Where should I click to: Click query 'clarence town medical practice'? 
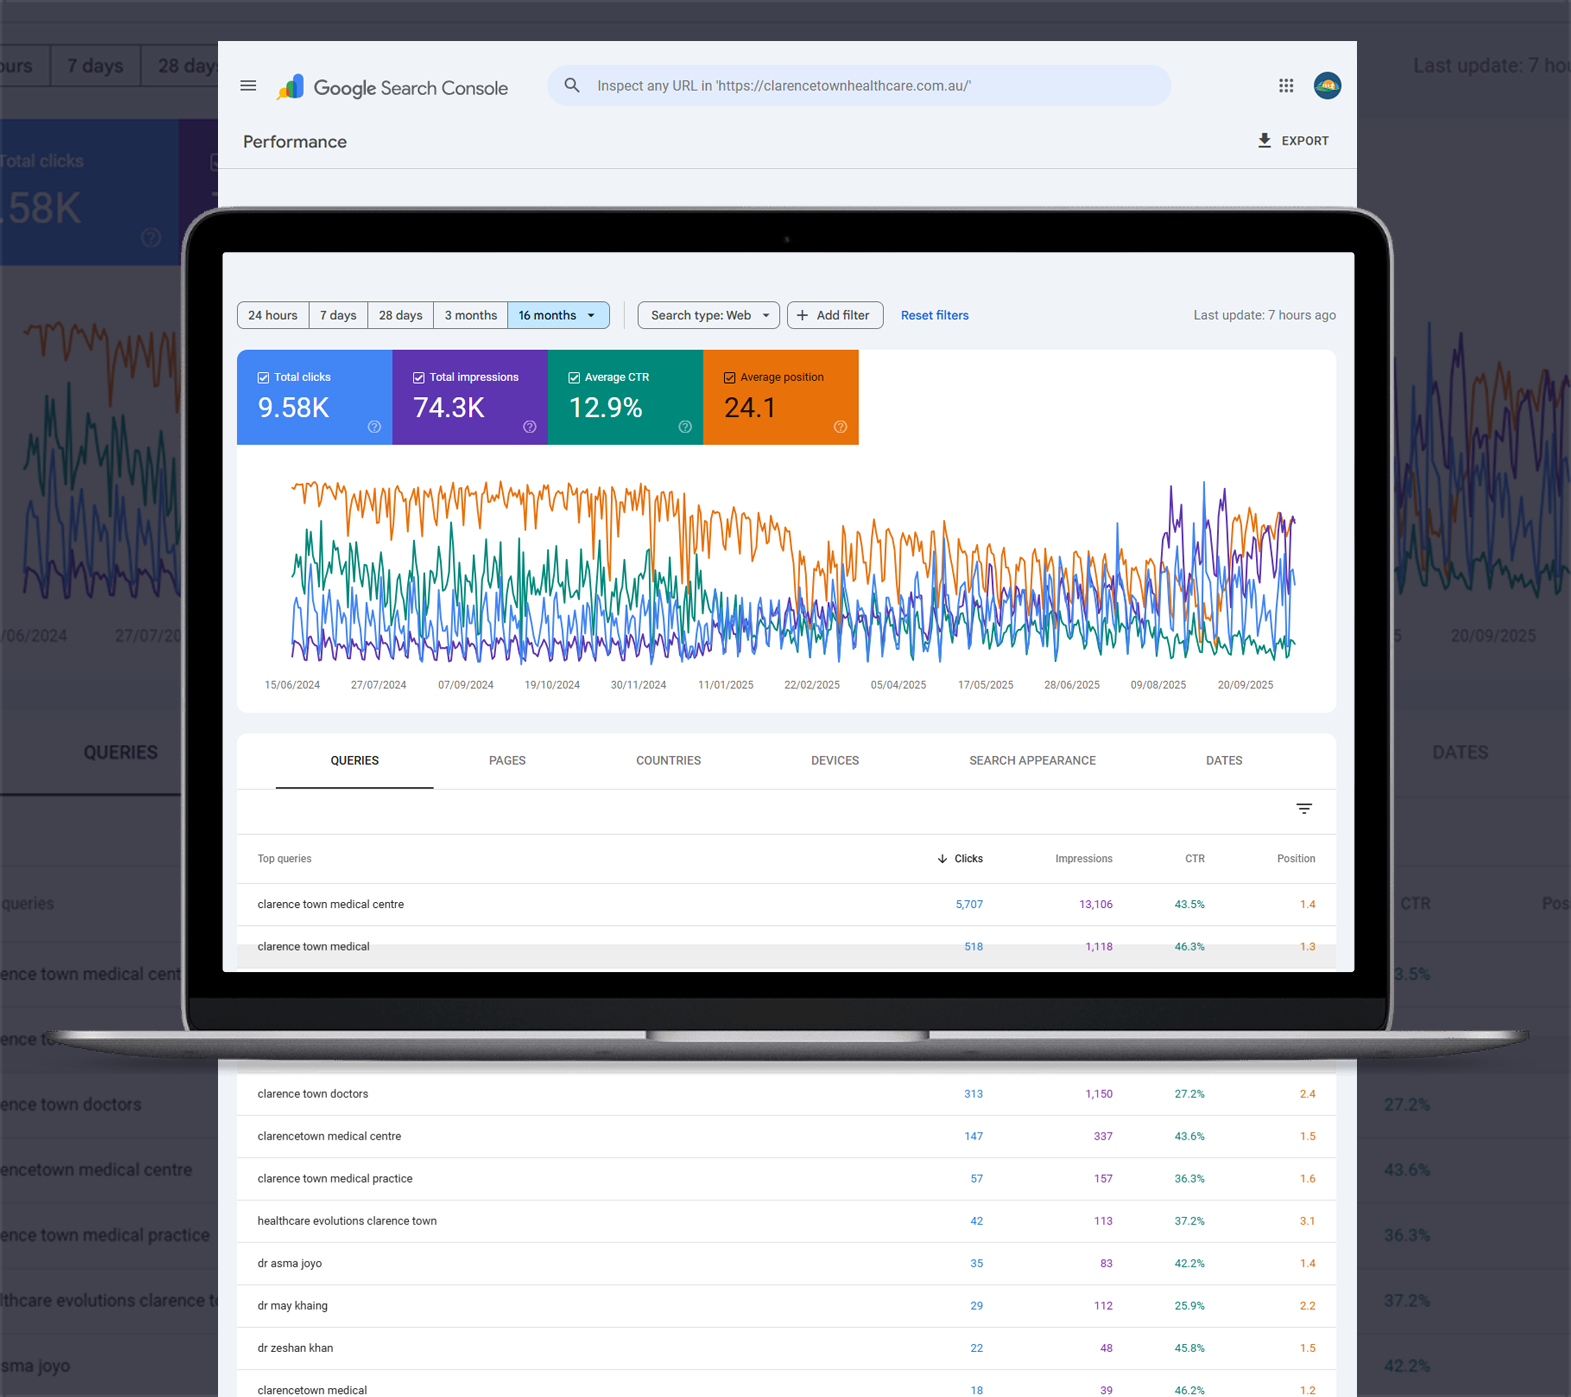pyautogui.click(x=335, y=1179)
